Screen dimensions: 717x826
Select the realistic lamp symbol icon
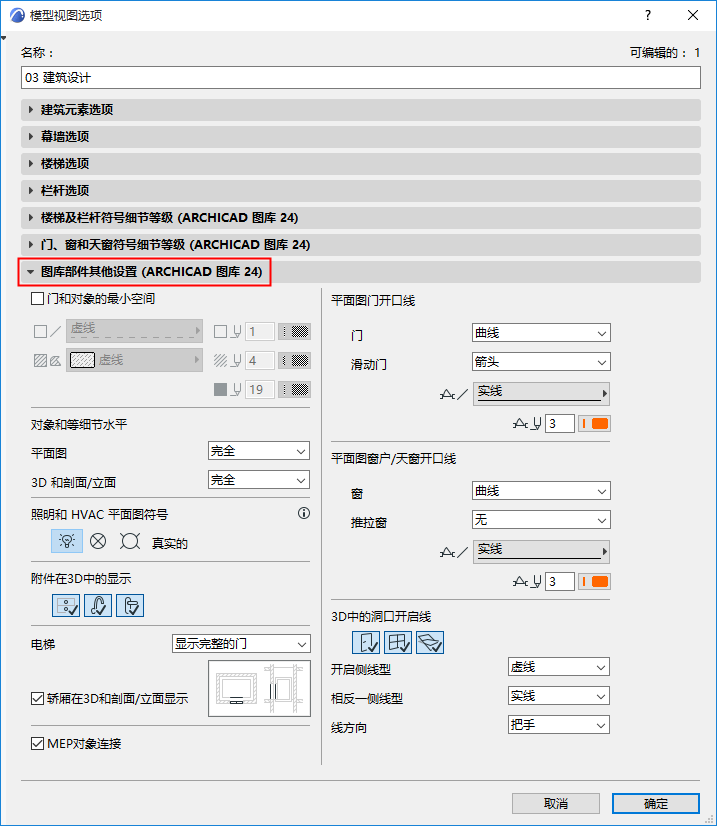pyautogui.click(x=67, y=541)
